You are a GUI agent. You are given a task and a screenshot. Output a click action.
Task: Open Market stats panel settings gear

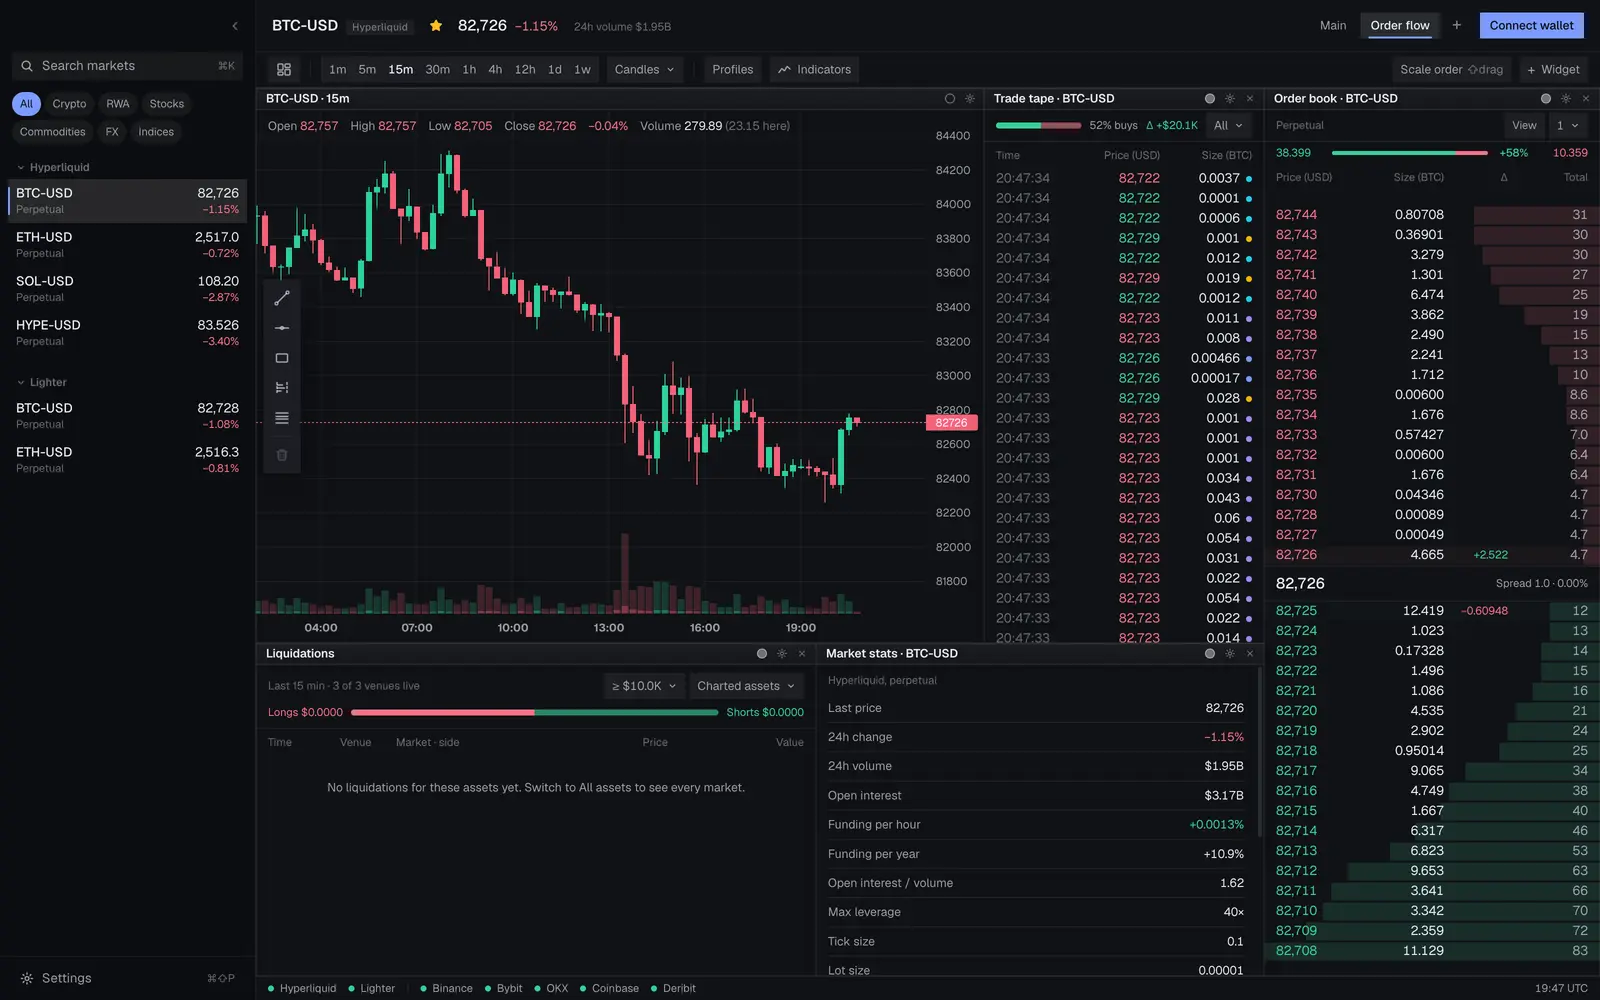(x=1230, y=654)
